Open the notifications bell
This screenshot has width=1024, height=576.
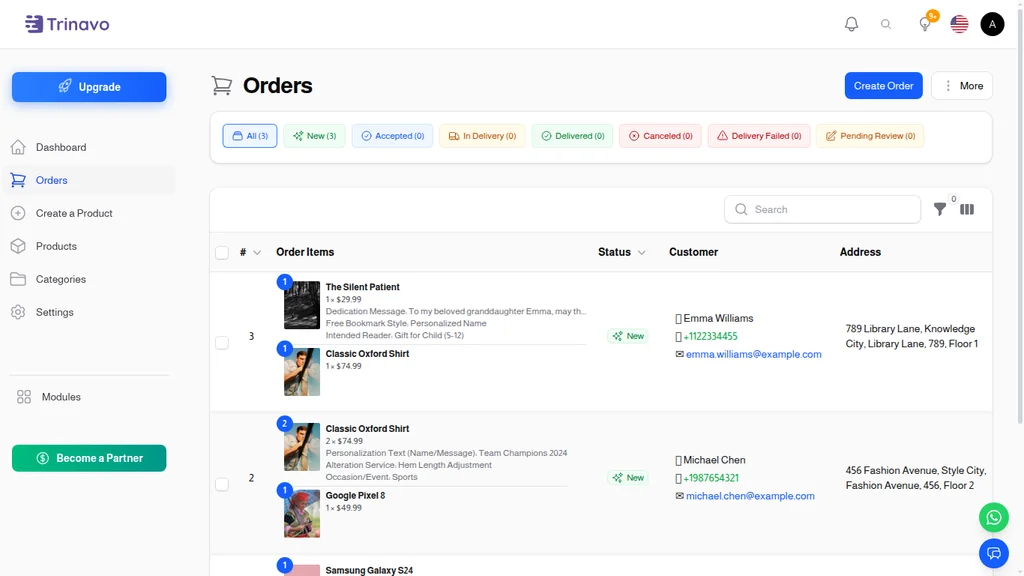click(851, 24)
